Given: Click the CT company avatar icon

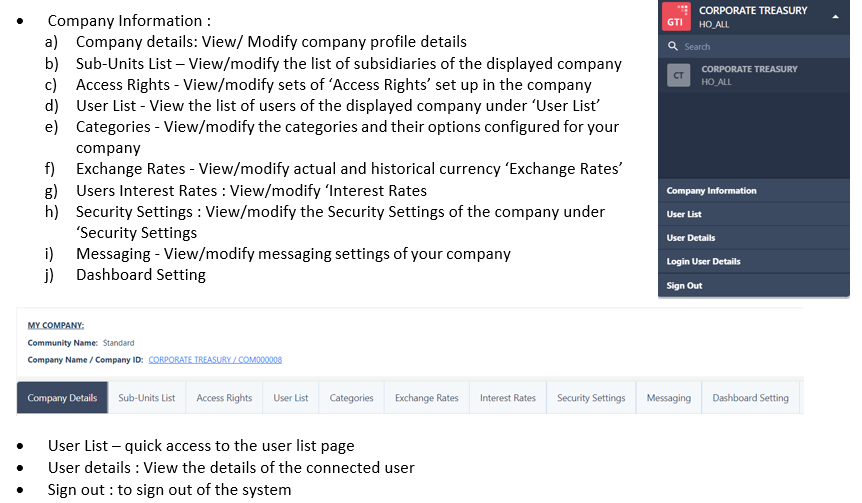Looking at the screenshot, I should pyautogui.click(x=678, y=75).
